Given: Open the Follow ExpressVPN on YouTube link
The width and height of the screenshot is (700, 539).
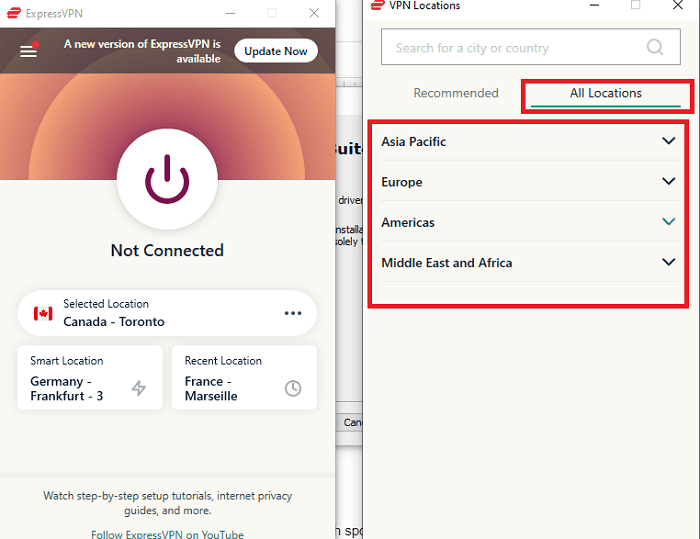Looking at the screenshot, I should [167, 534].
